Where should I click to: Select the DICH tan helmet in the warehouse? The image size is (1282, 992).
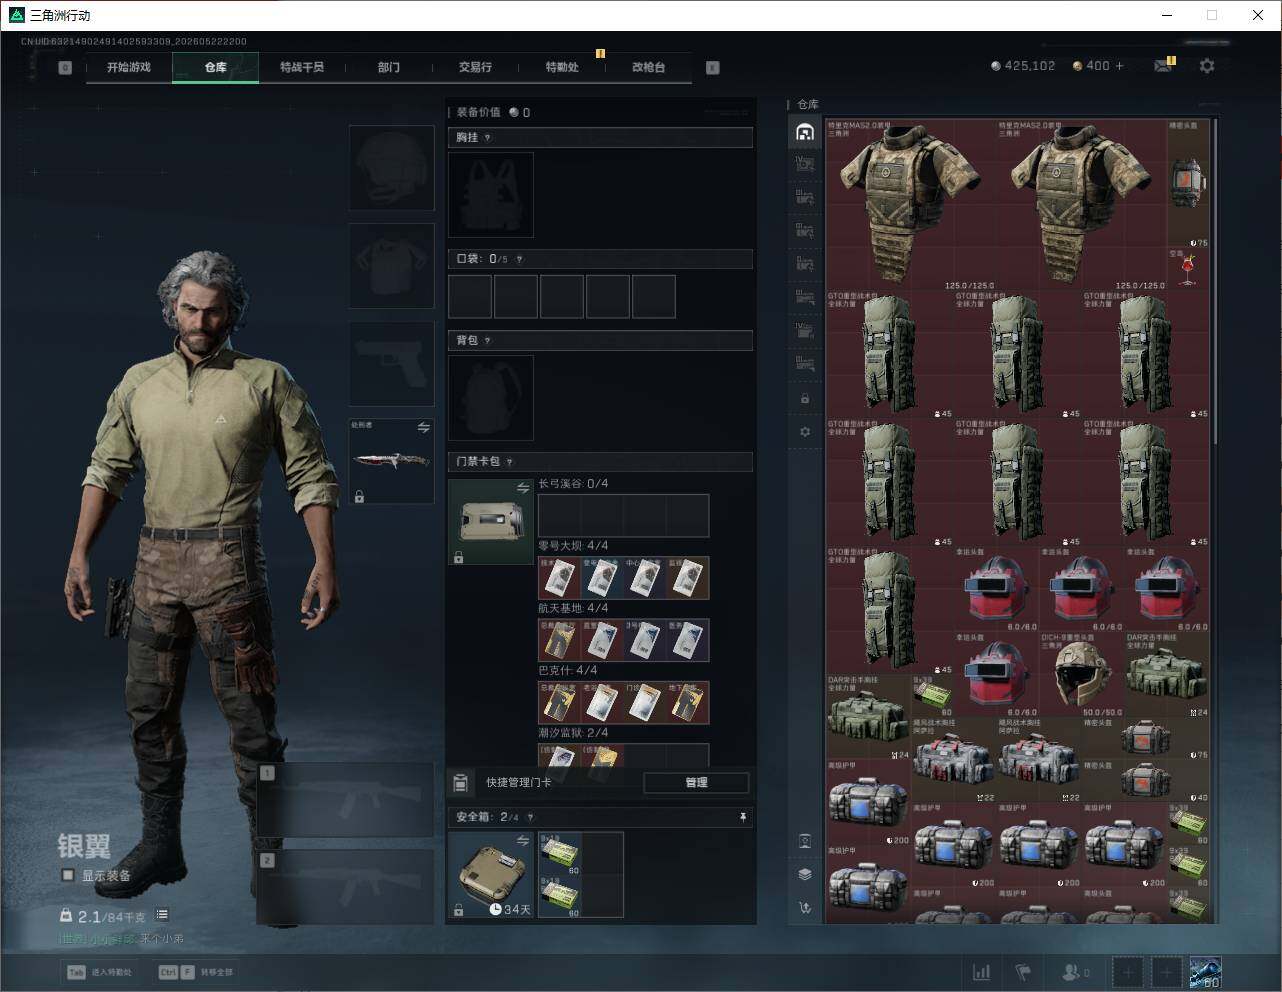coord(1082,675)
